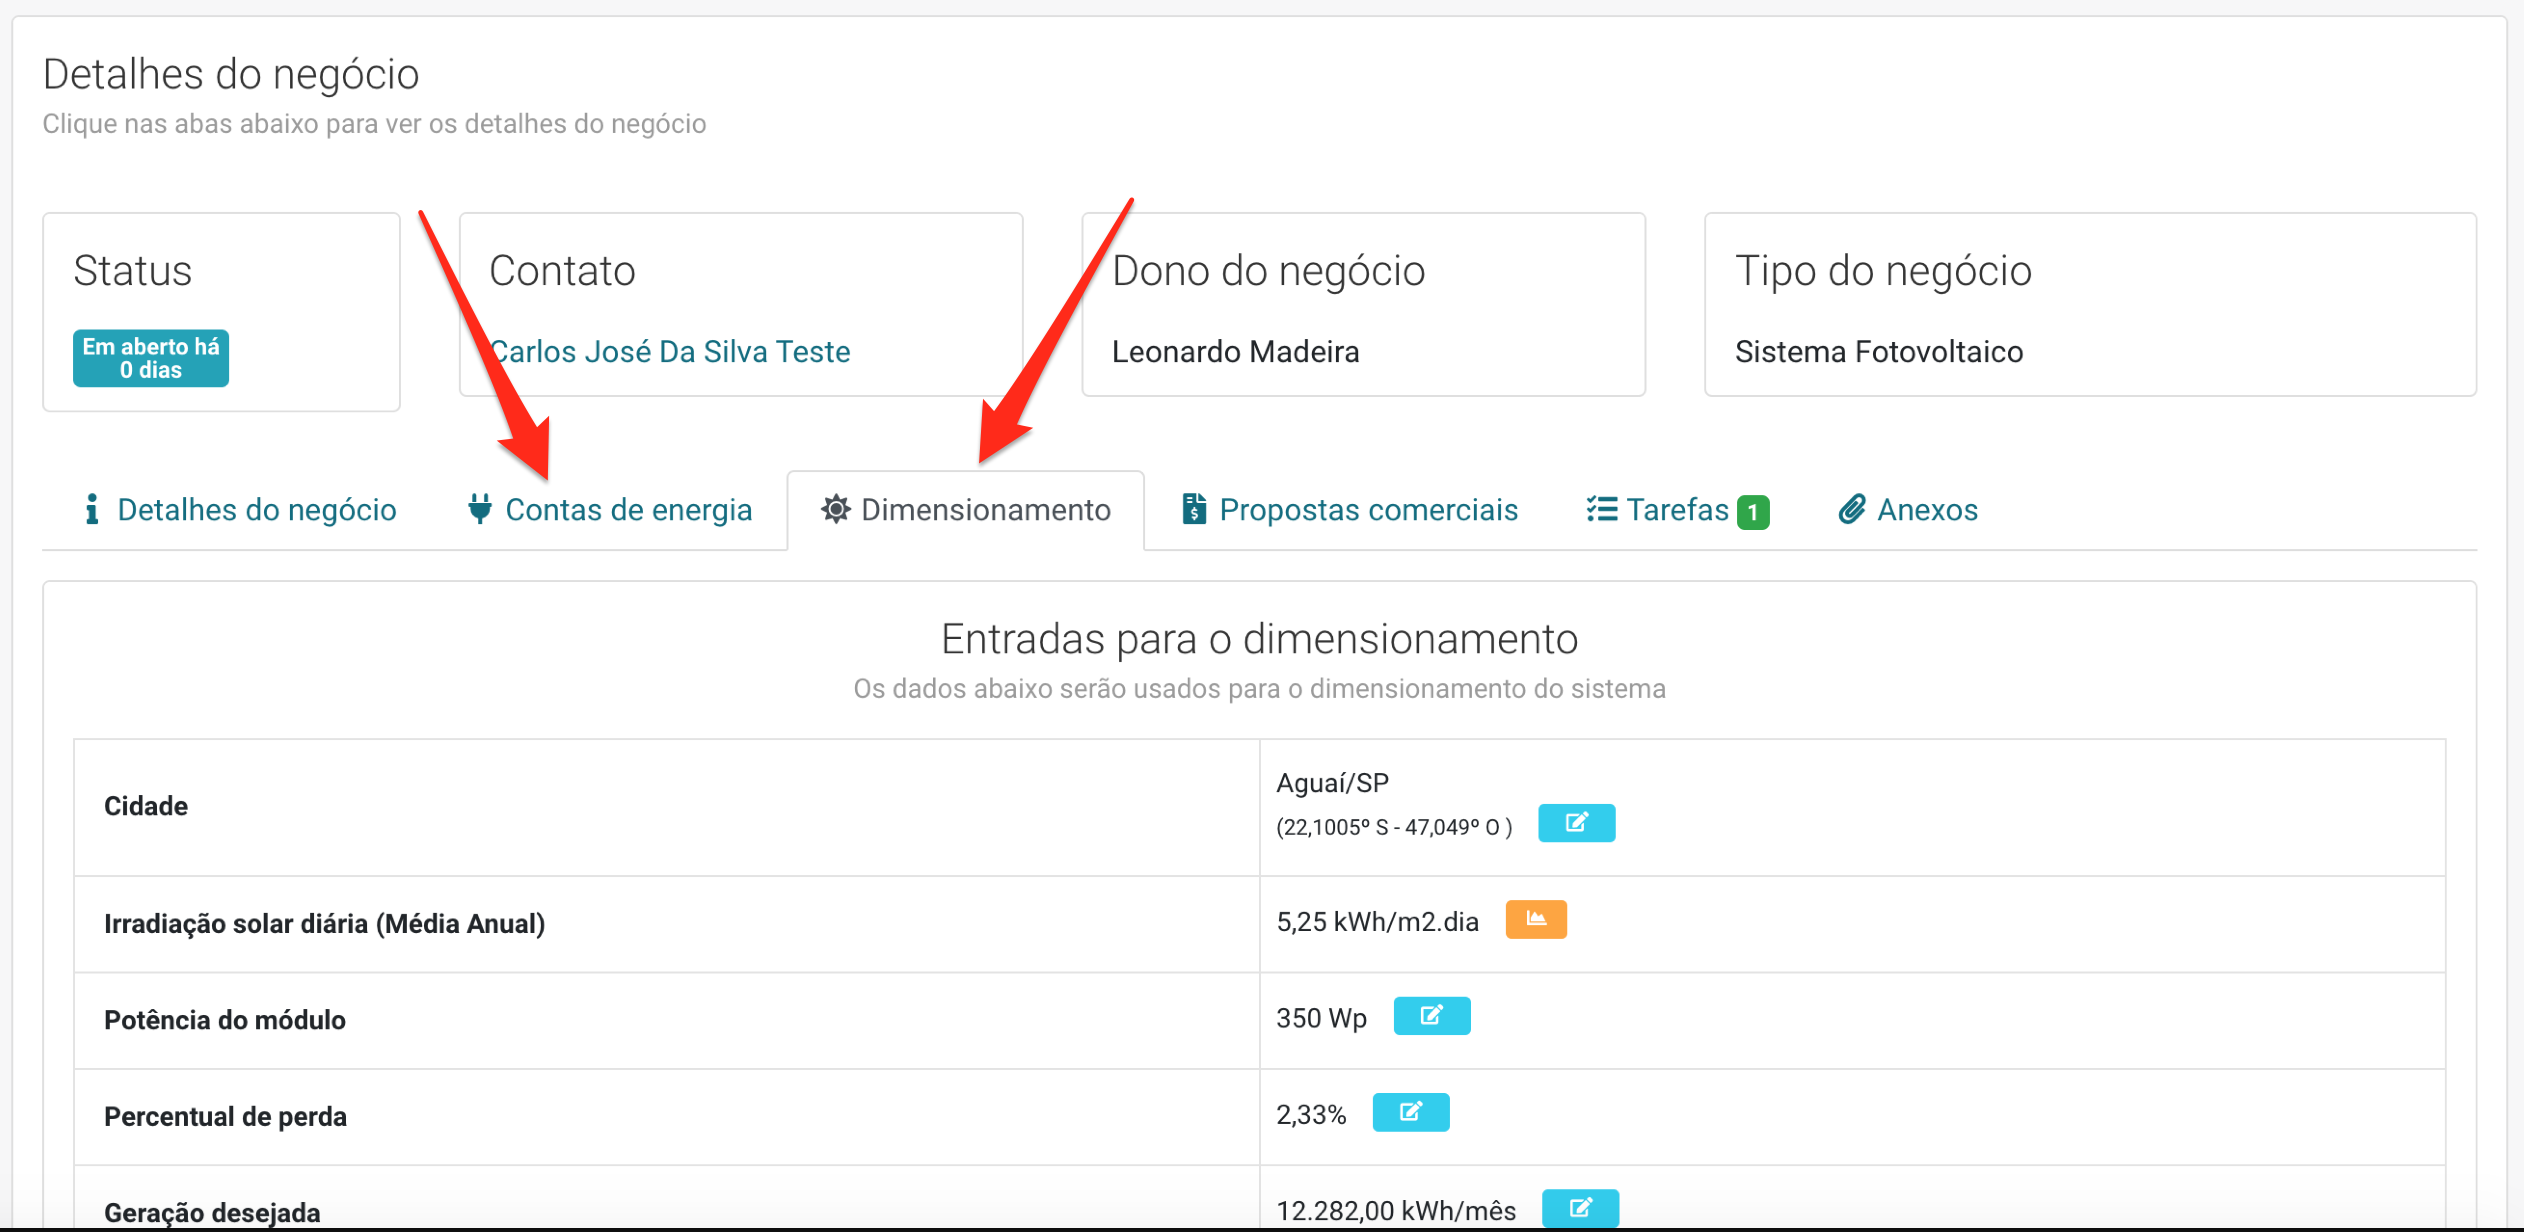The height and width of the screenshot is (1232, 2524).
Task: Click the Leonardo Madeira owner name
Action: [x=1235, y=352]
